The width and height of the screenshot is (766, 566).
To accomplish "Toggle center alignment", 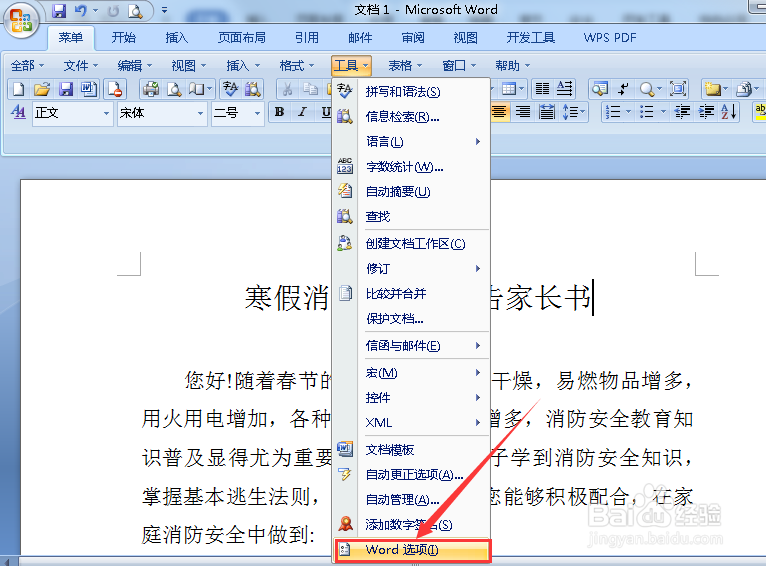I will pos(499,112).
